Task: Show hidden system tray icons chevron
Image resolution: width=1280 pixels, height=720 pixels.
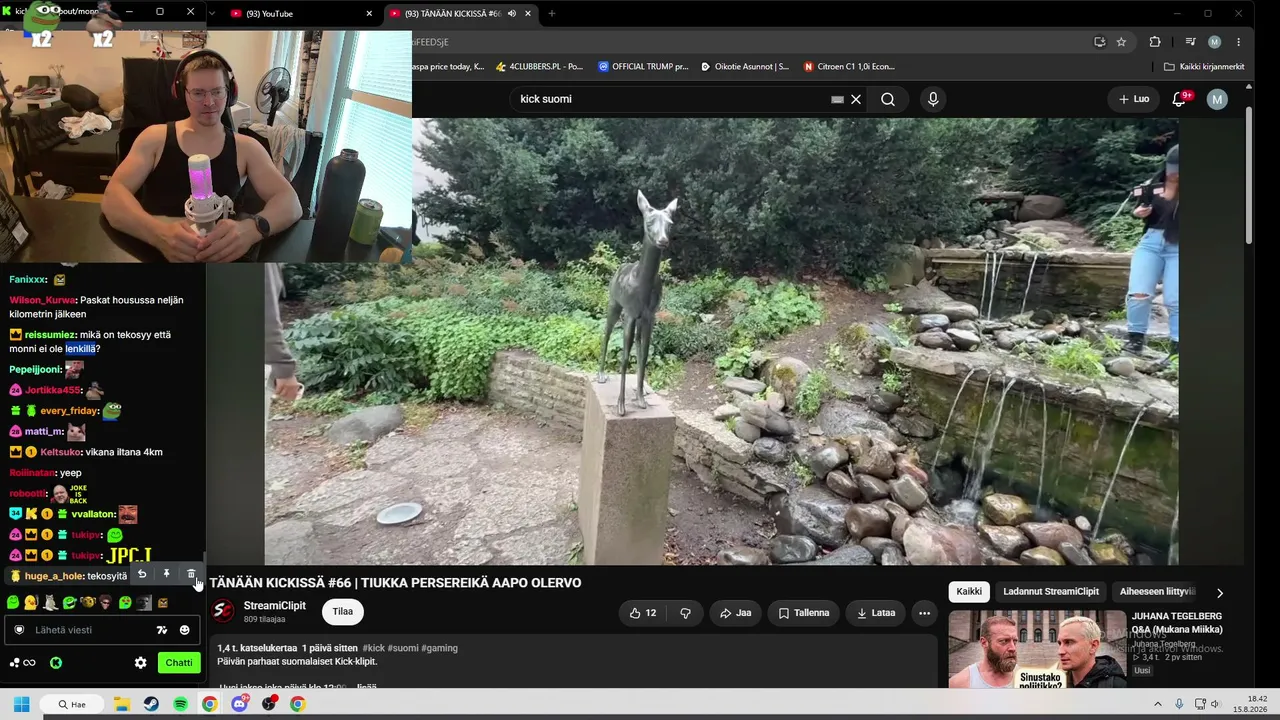Action: [x=1158, y=704]
